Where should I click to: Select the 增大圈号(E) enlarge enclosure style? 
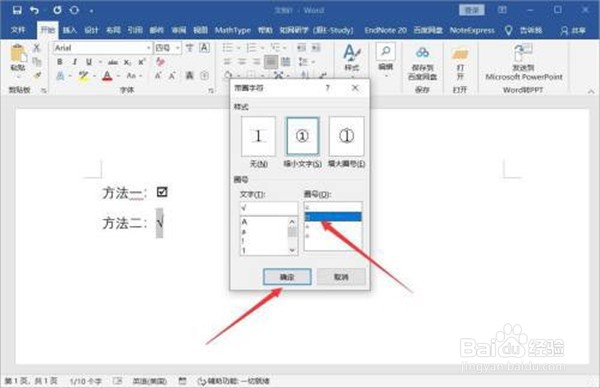pos(346,137)
